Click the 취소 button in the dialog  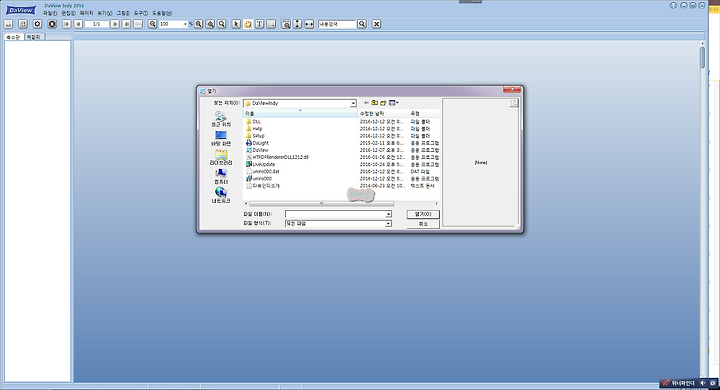click(423, 224)
